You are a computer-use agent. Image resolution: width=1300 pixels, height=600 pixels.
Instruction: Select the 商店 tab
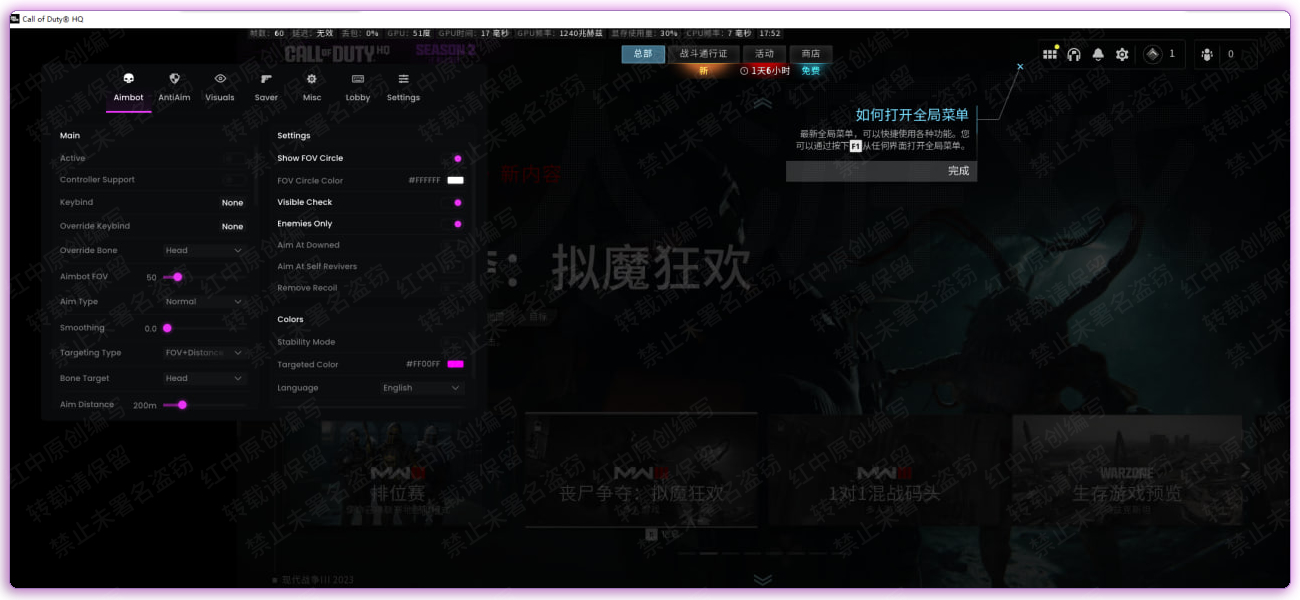(x=810, y=54)
